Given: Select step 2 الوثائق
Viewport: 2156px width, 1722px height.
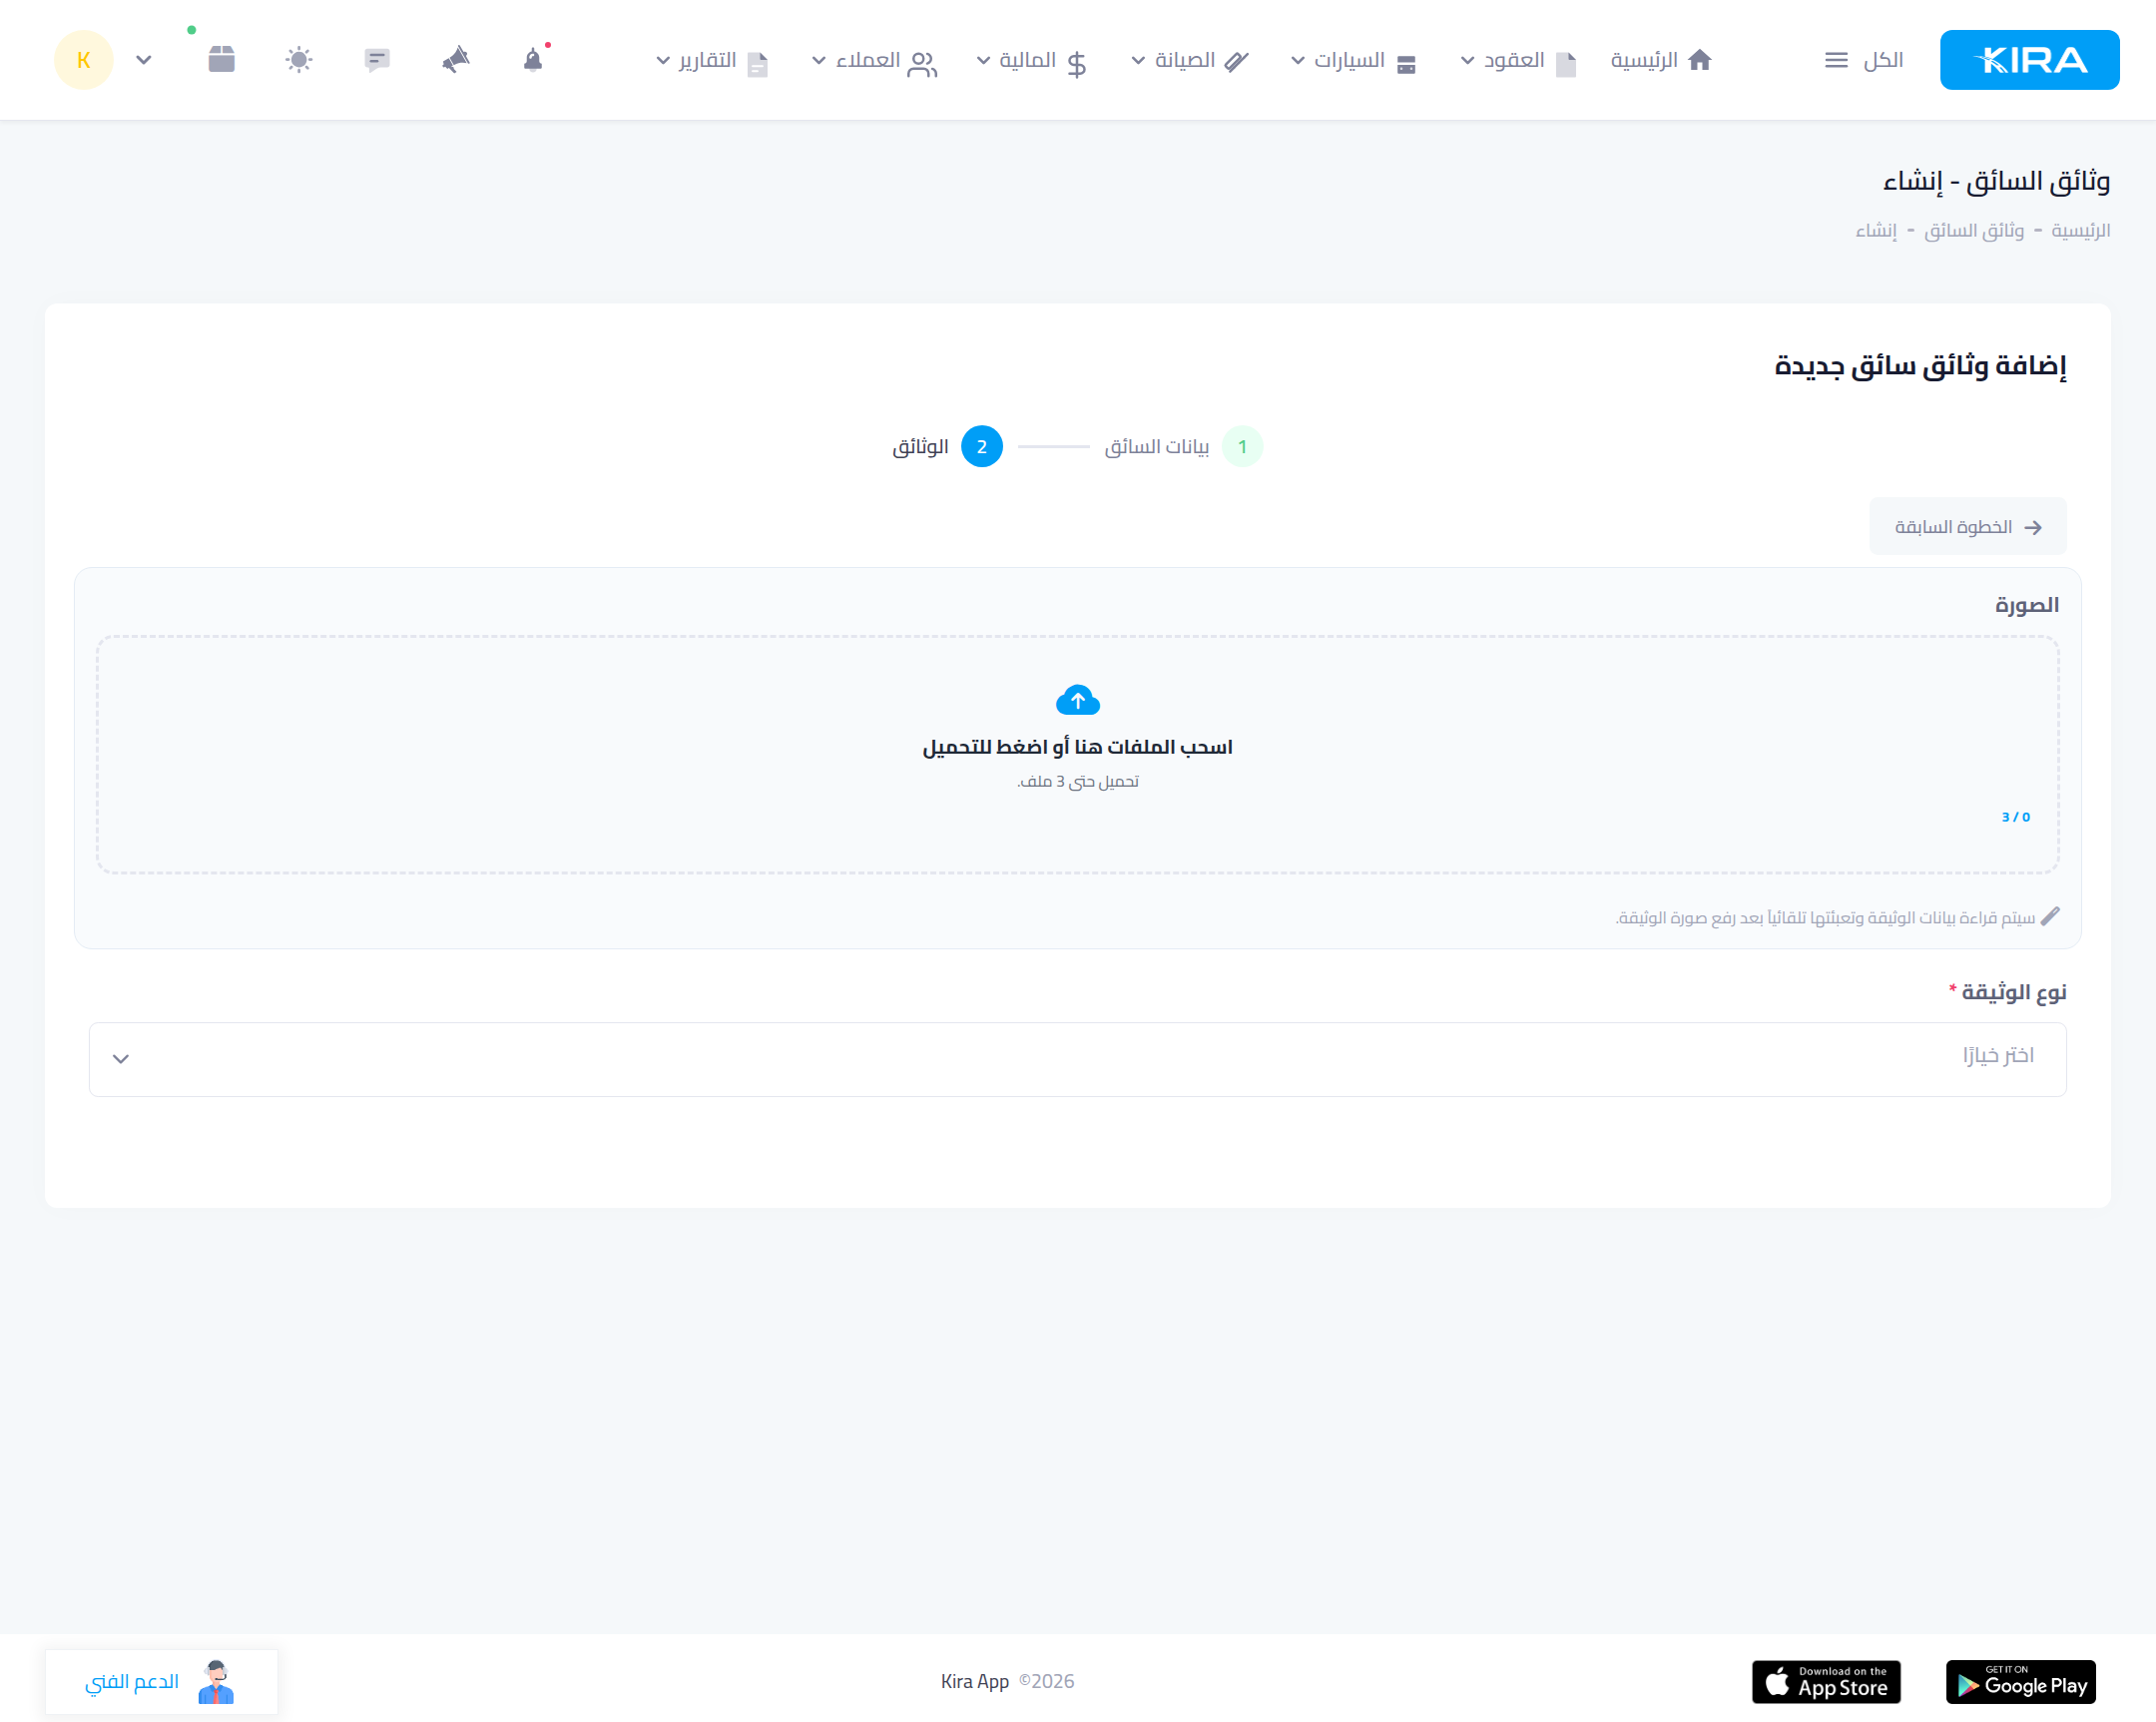Looking at the screenshot, I should (947, 446).
